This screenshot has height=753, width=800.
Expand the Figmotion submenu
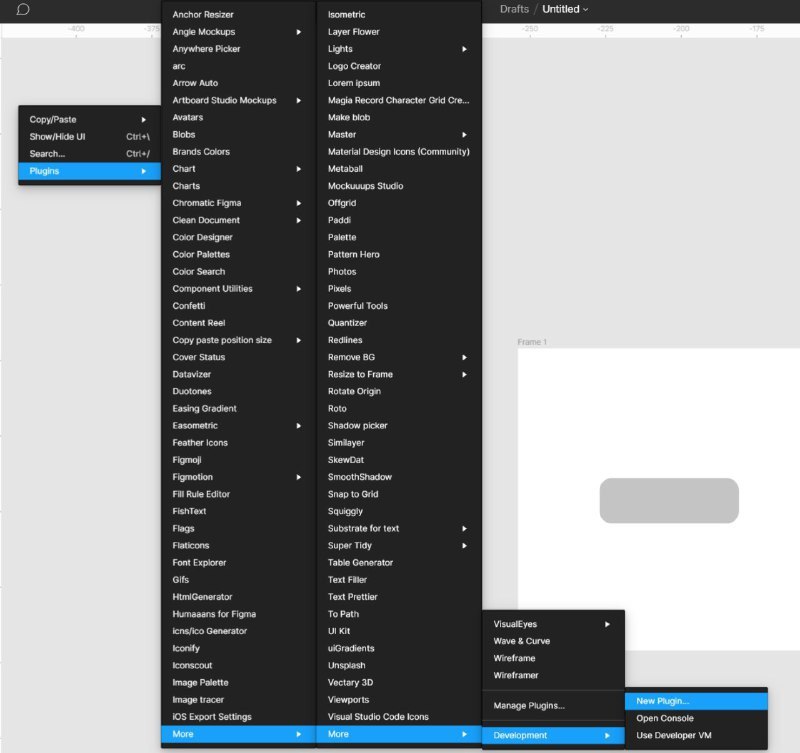[238, 477]
